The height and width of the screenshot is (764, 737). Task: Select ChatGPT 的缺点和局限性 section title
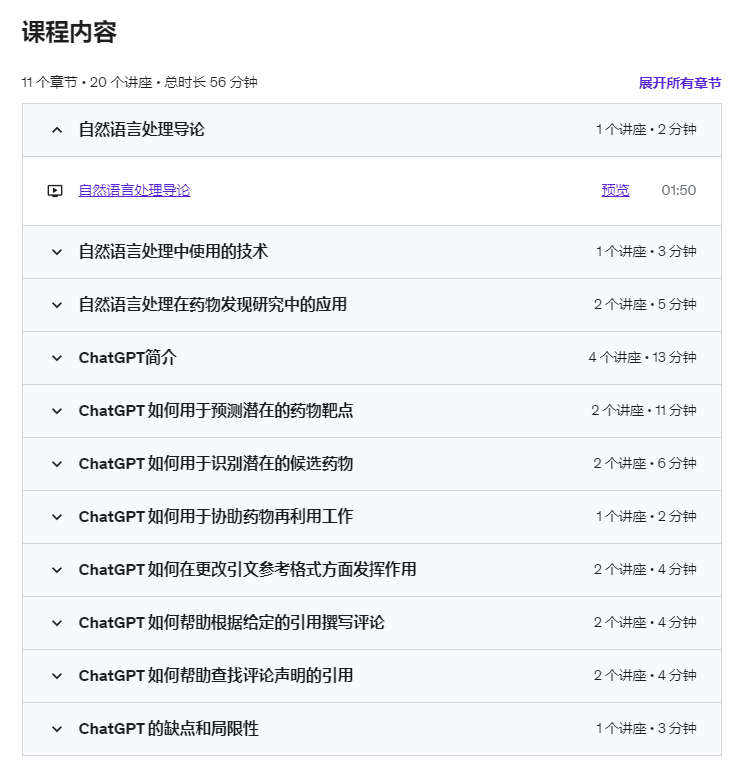169,729
